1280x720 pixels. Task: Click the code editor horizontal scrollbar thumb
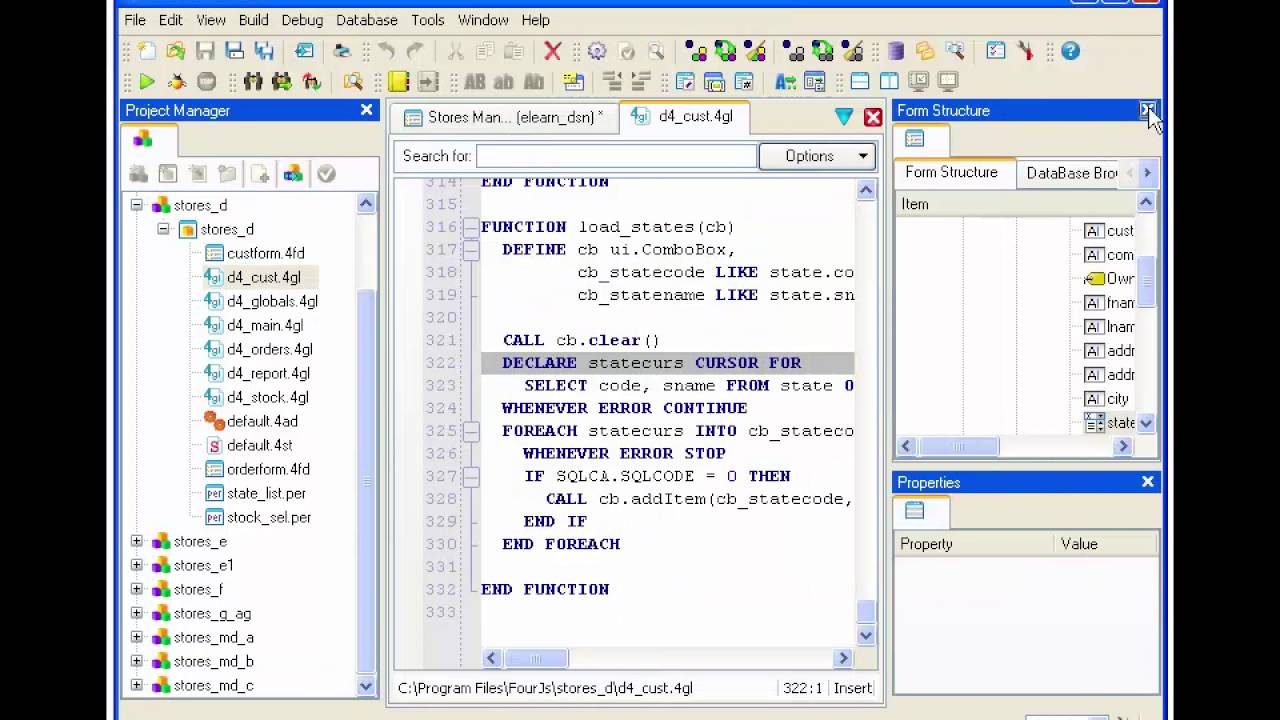point(536,658)
